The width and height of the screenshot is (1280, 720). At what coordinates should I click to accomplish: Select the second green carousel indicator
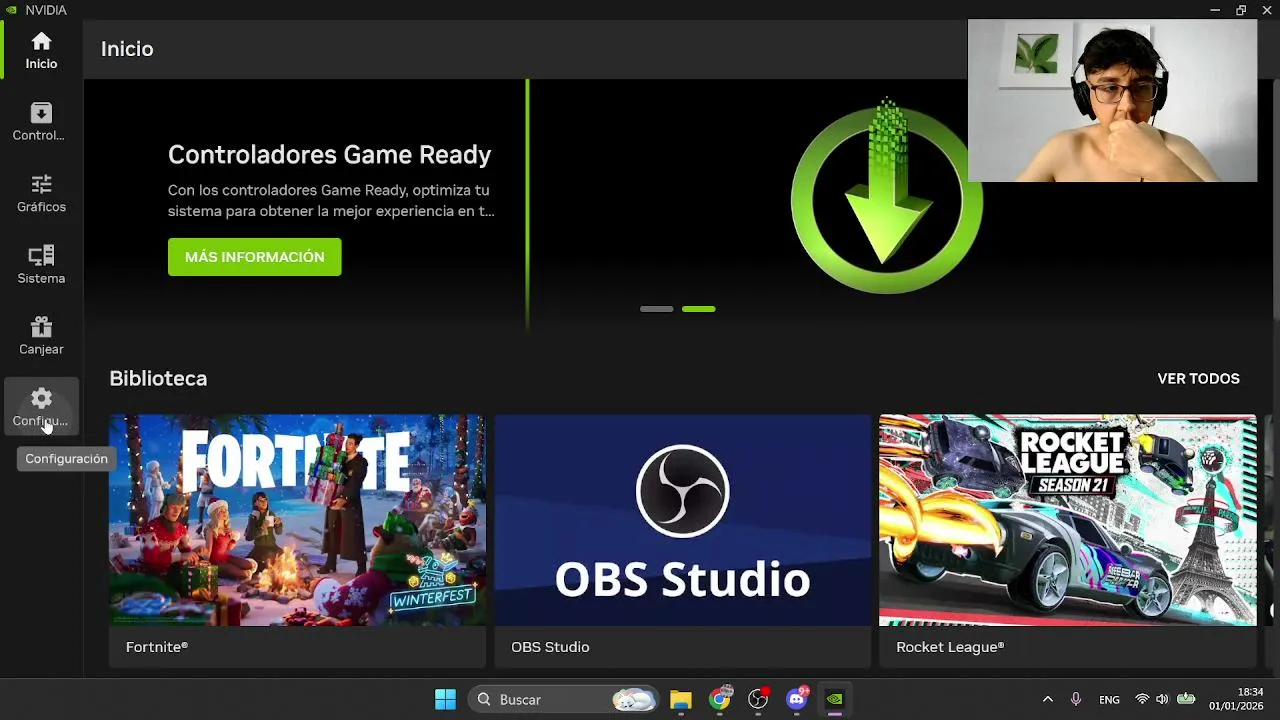[x=698, y=309]
